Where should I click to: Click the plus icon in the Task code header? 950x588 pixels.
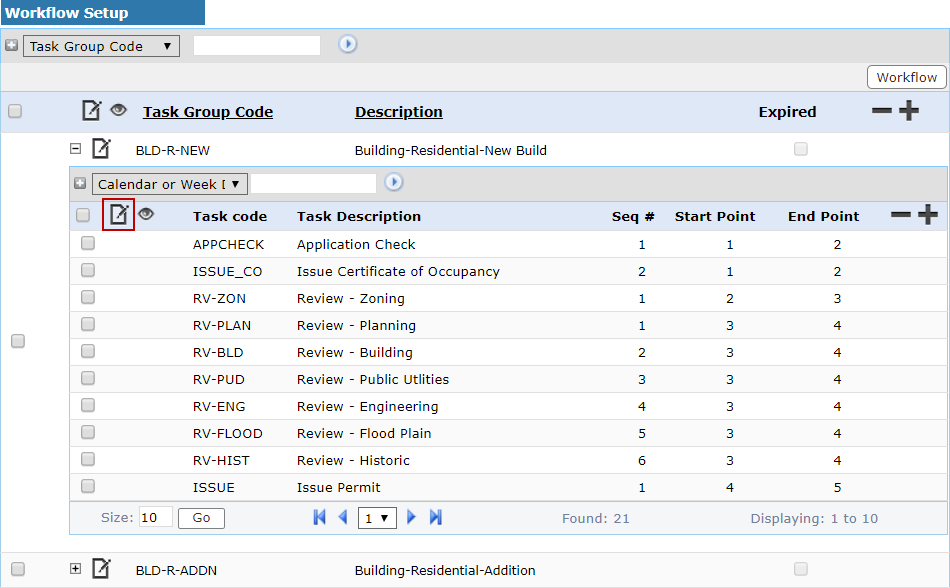tap(928, 215)
